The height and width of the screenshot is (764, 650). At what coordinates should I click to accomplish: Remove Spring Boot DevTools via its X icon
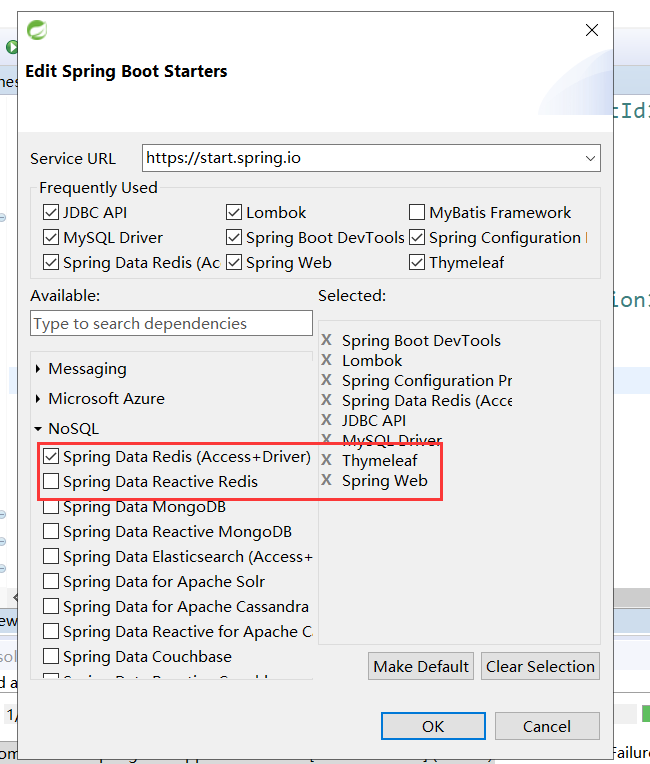click(326, 340)
